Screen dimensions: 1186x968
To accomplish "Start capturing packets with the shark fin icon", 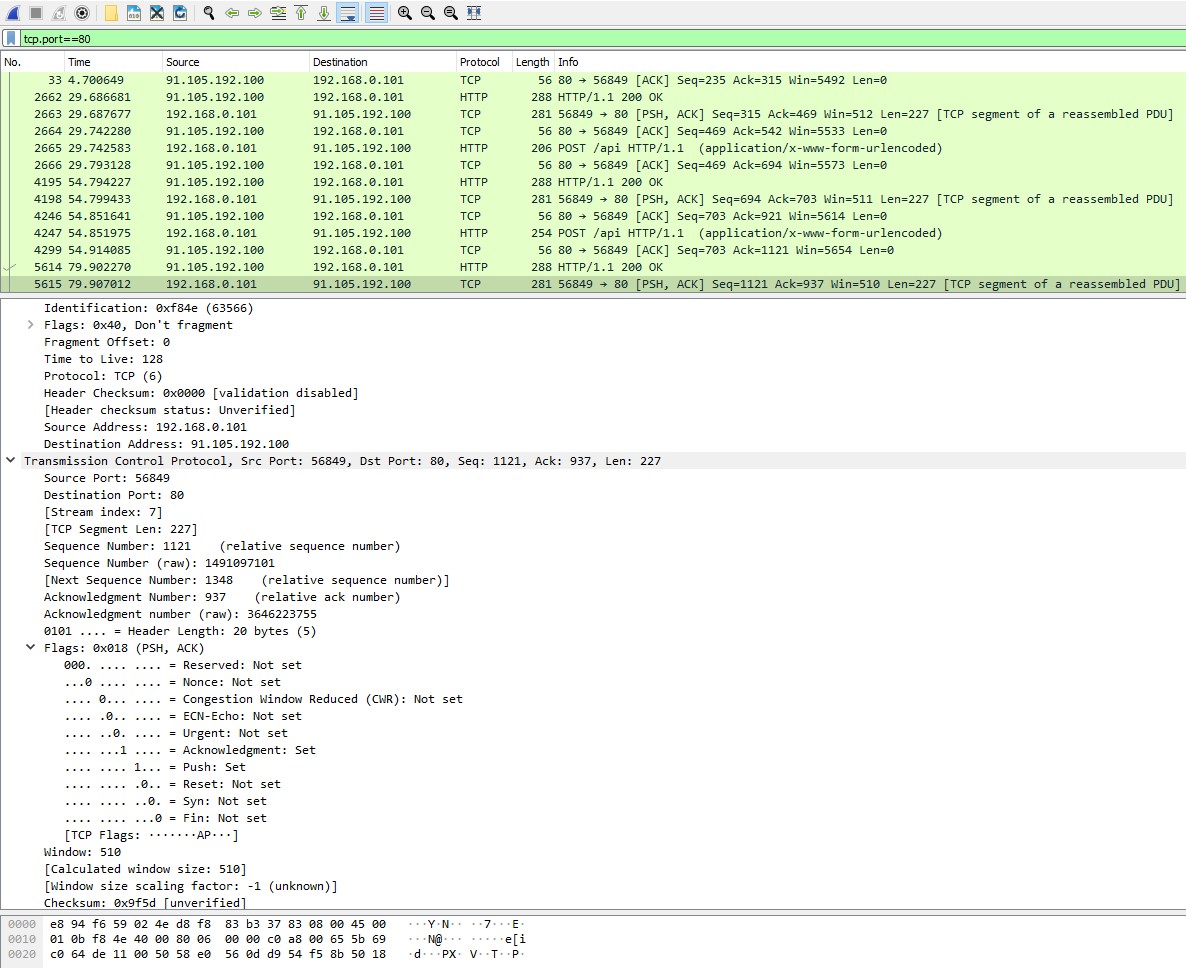I will click(13, 13).
